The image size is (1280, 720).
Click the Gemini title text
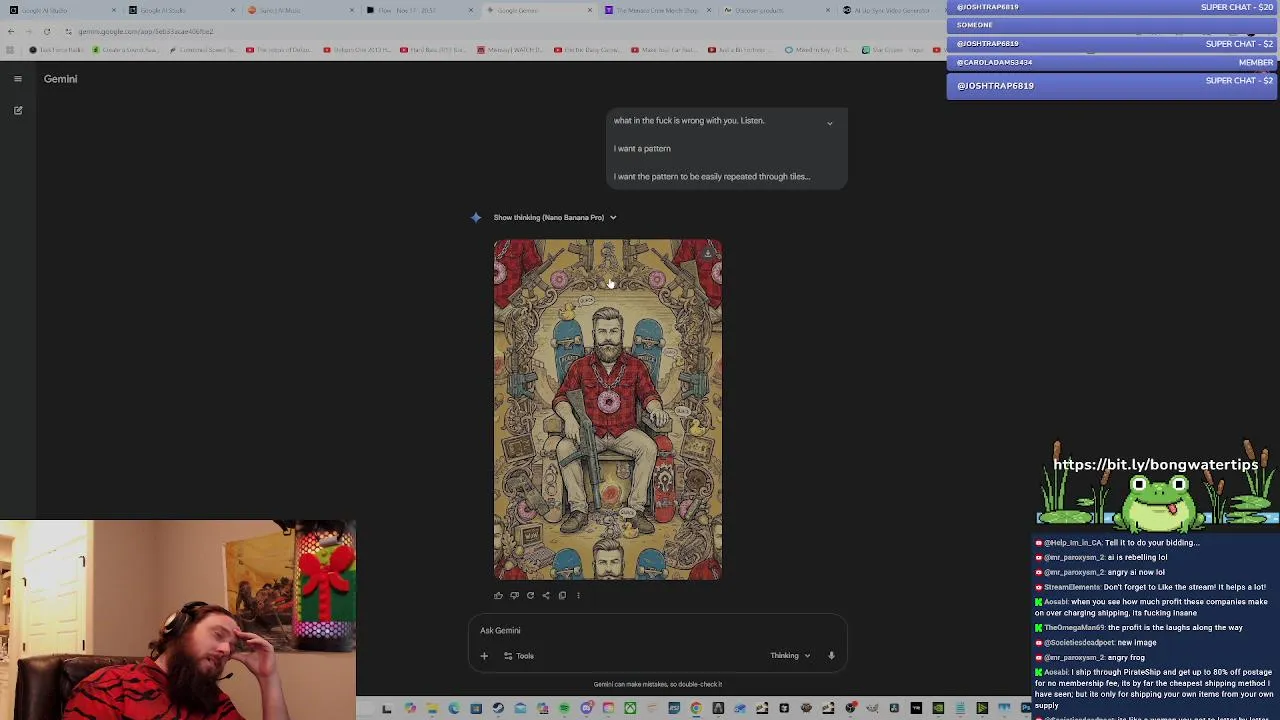60,79
